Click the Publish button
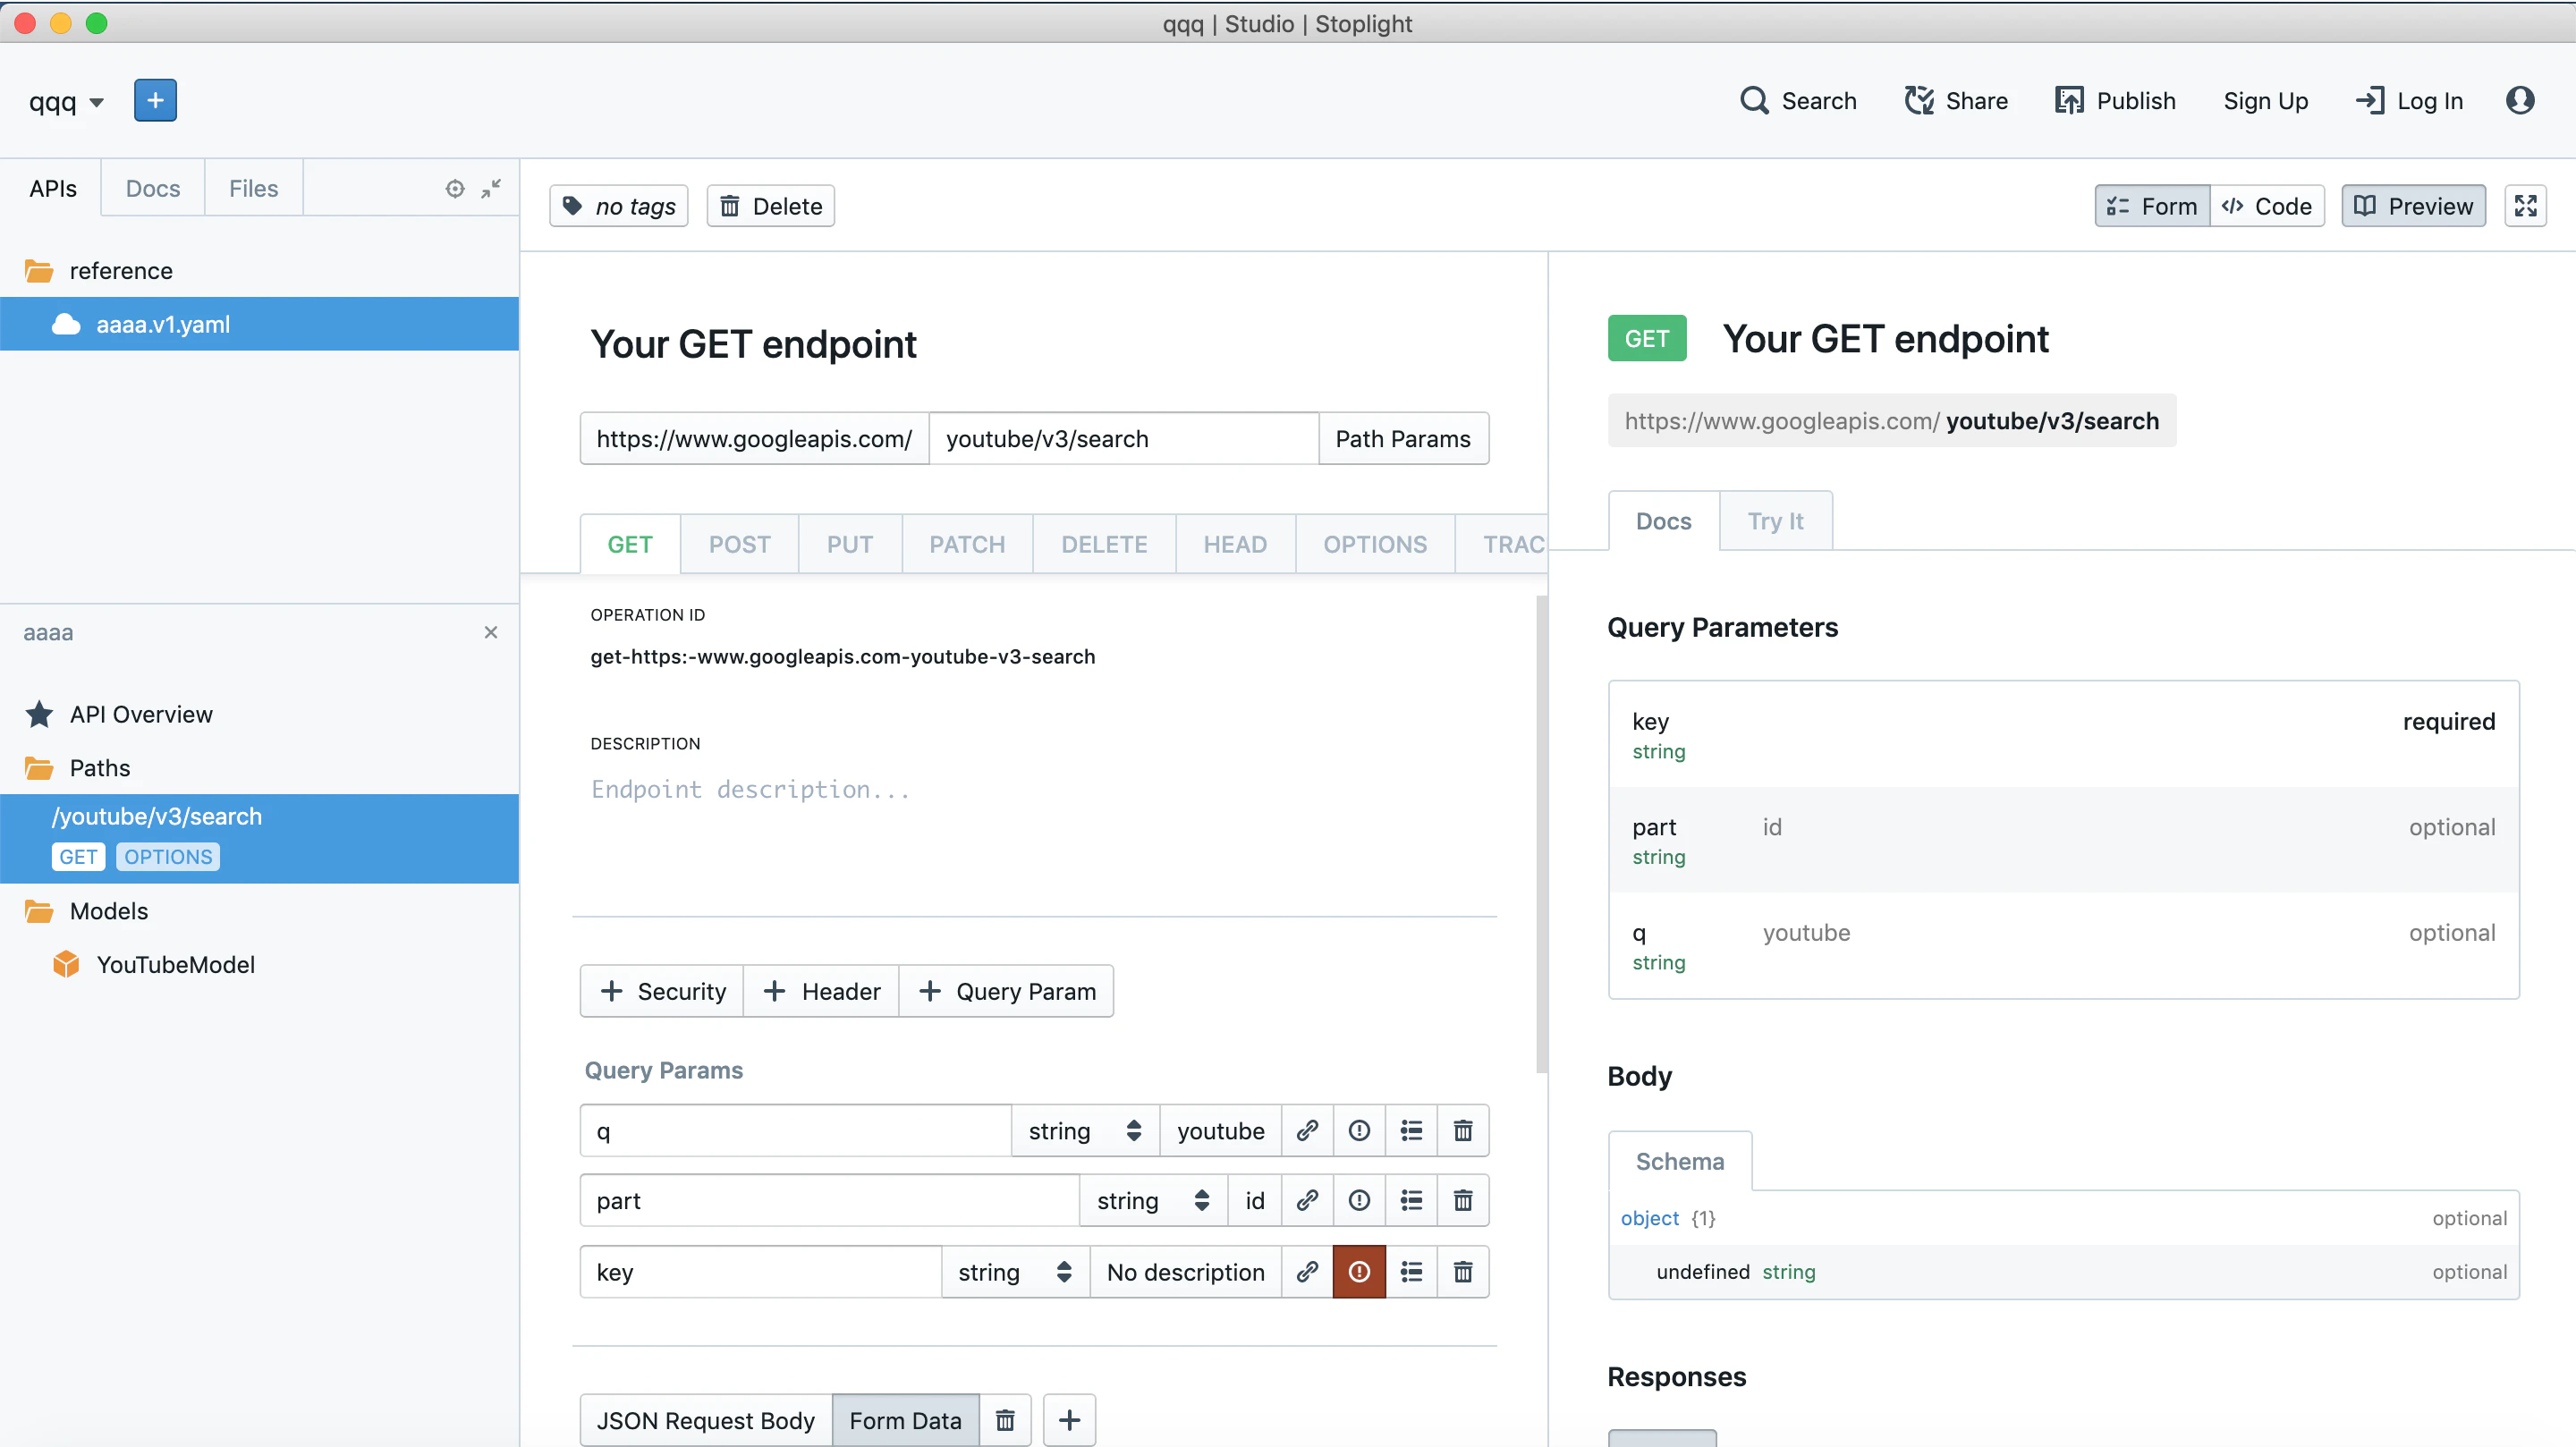 [2115, 100]
